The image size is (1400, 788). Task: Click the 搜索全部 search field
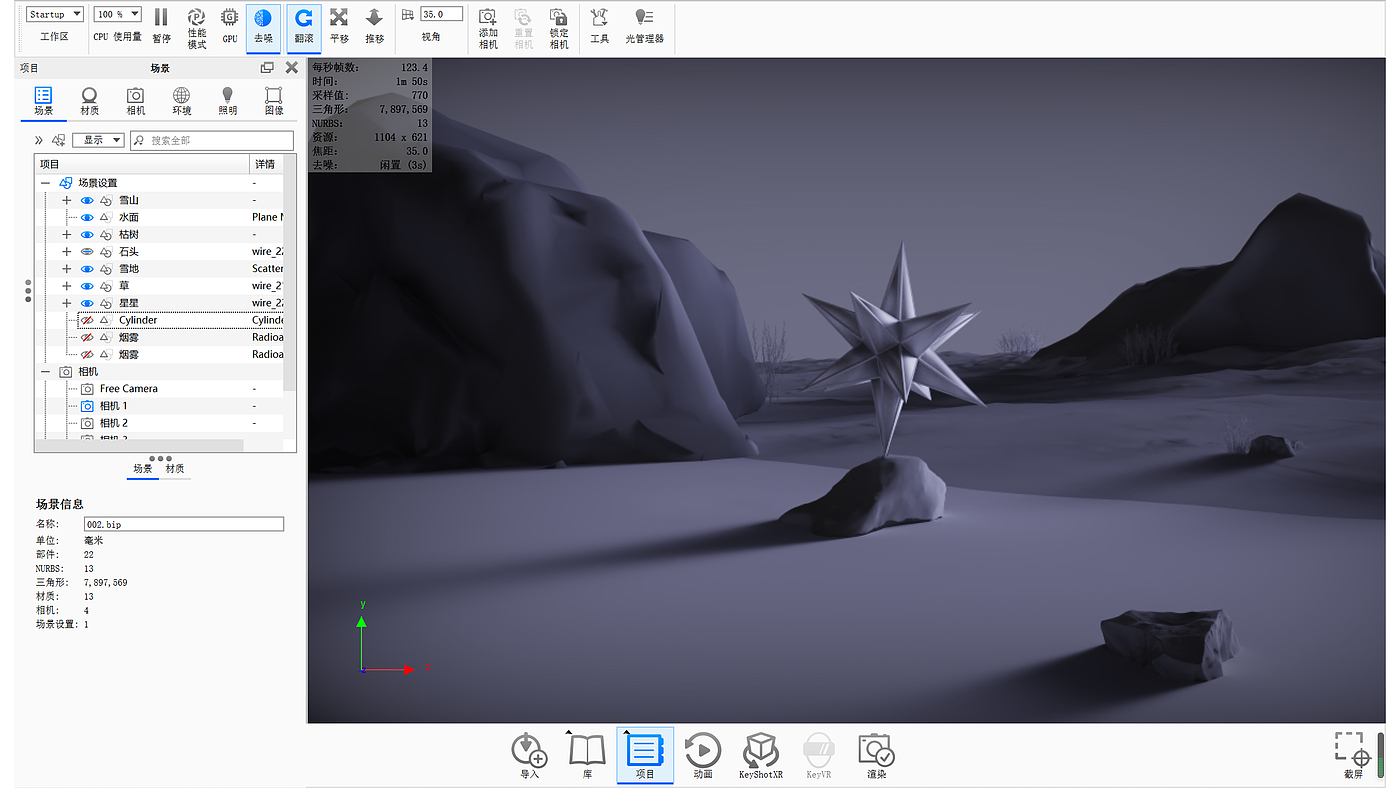point(212,141)
